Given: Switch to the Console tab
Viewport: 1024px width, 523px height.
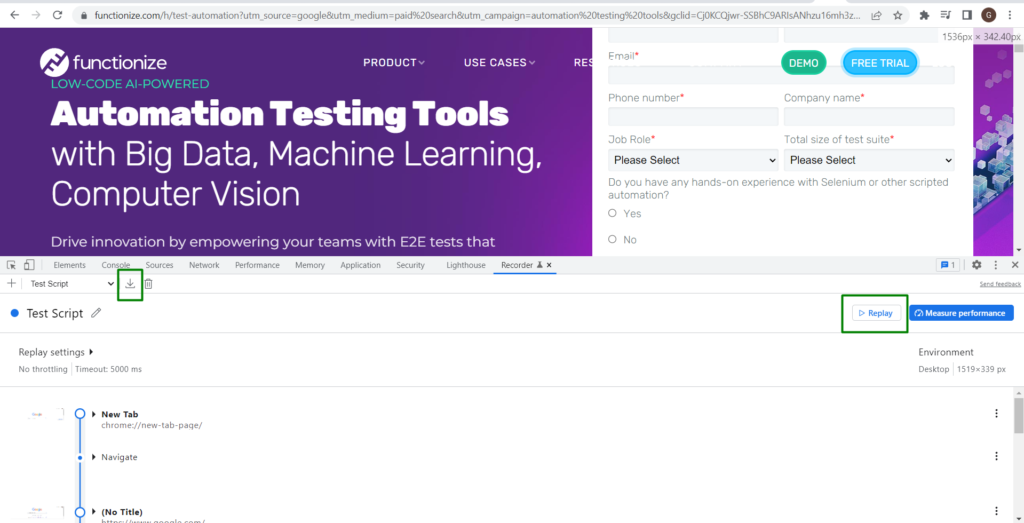Looking at the screenshot, I should click(x=116, y=265).
